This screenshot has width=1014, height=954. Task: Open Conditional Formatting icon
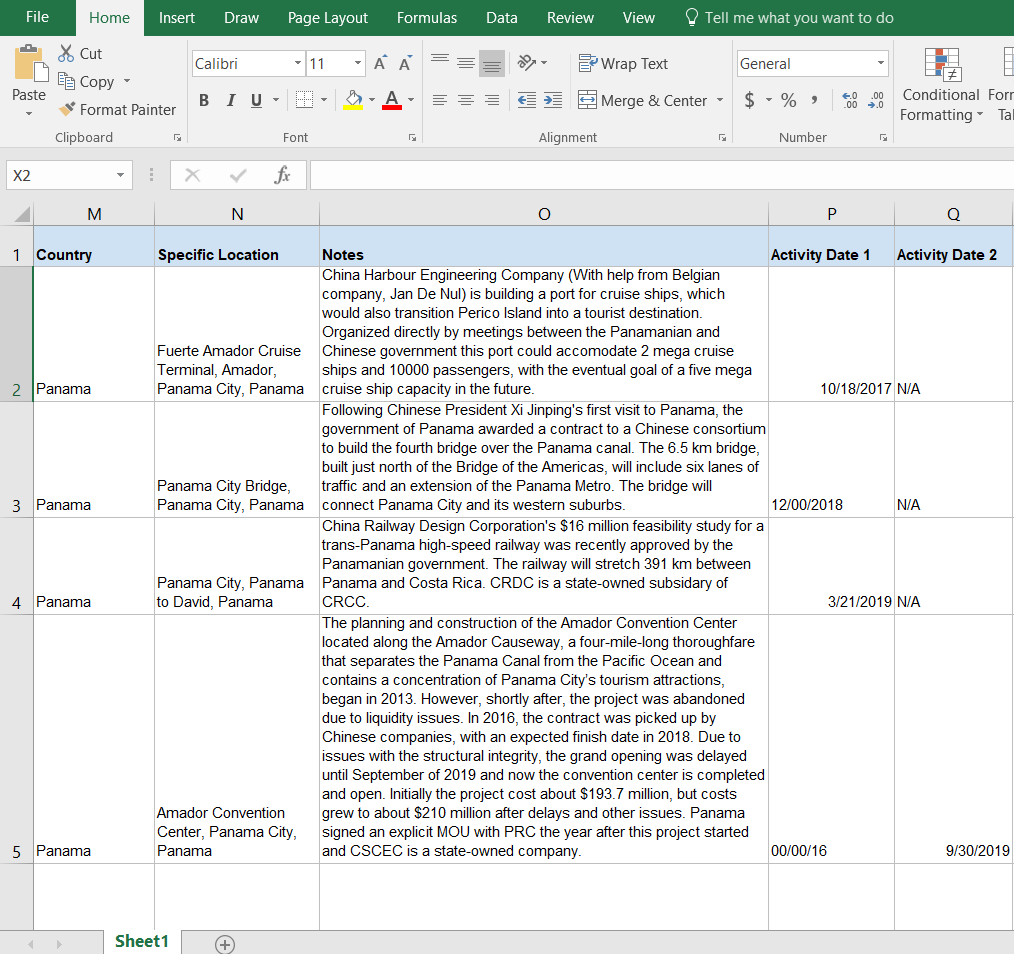(942, 65)
